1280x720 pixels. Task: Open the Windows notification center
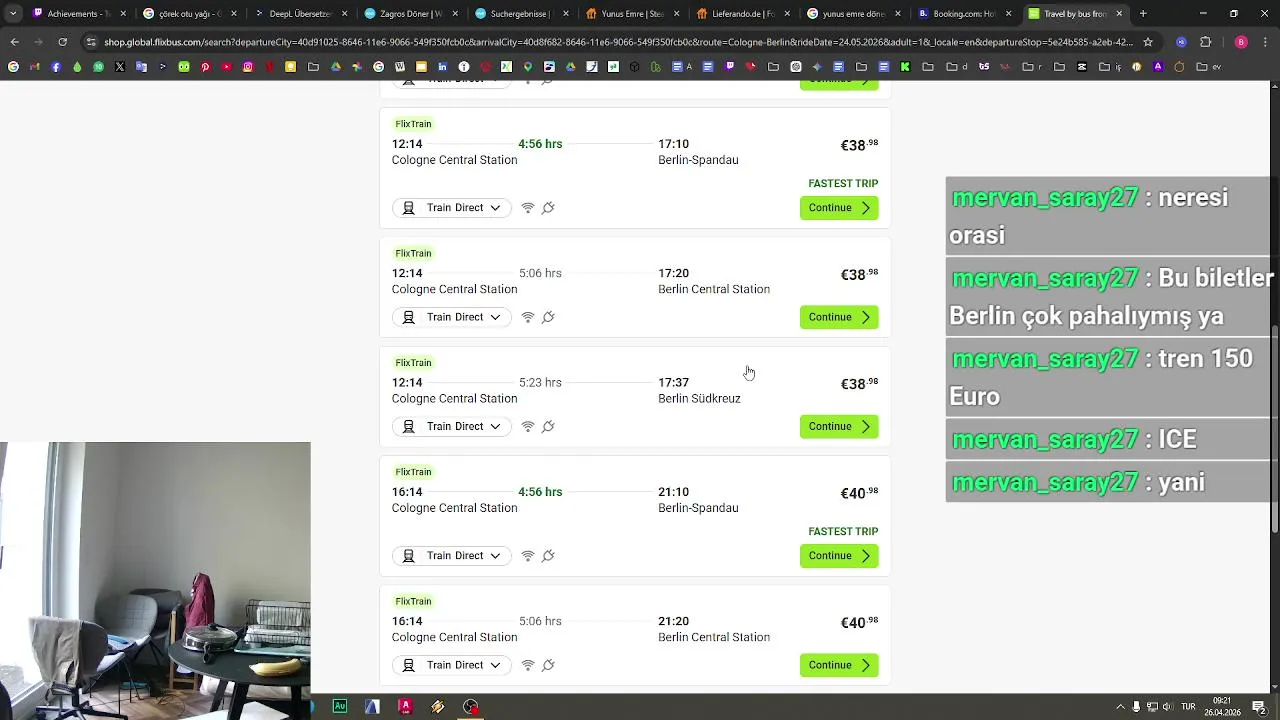pos(1259,707)
